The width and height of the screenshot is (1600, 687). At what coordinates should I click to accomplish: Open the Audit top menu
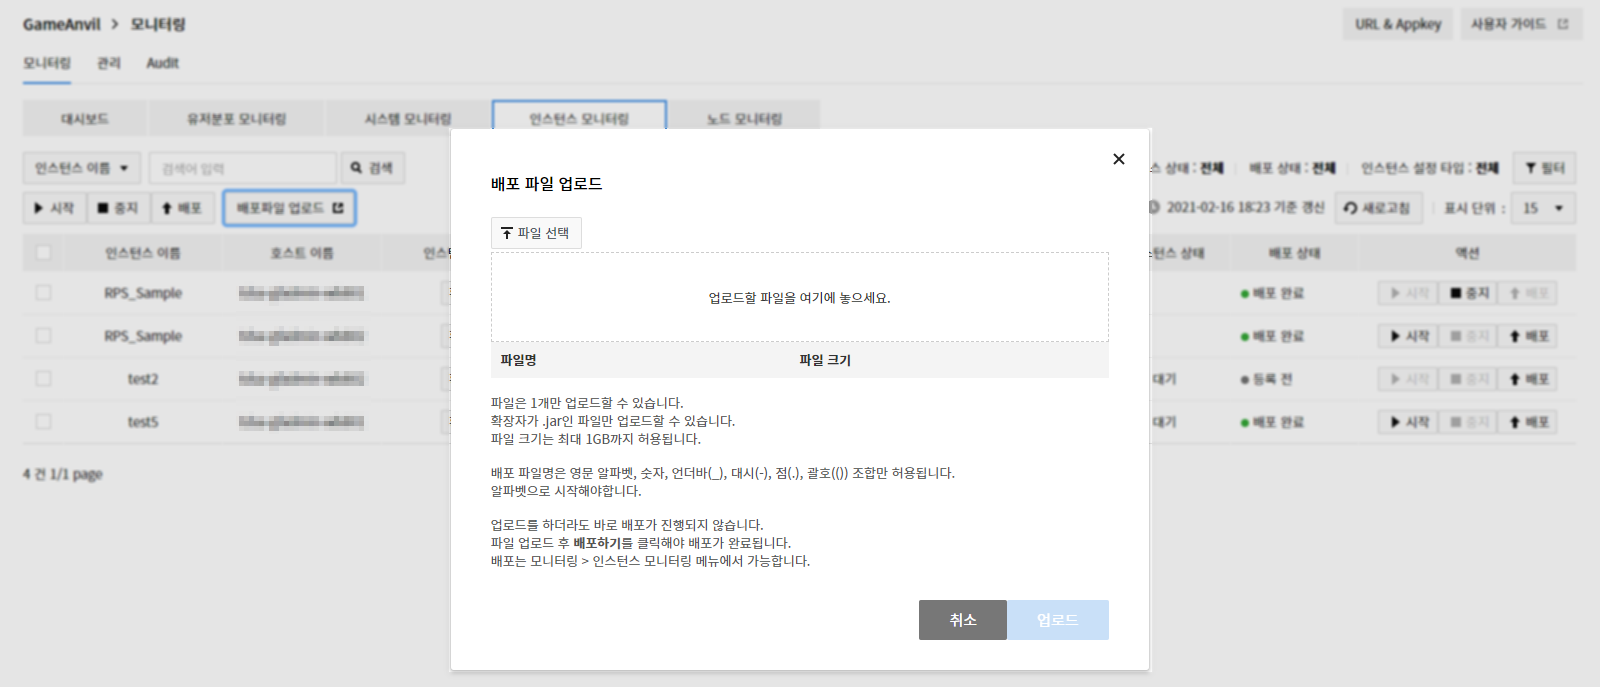pyautogui.click(x=162, y=63)
